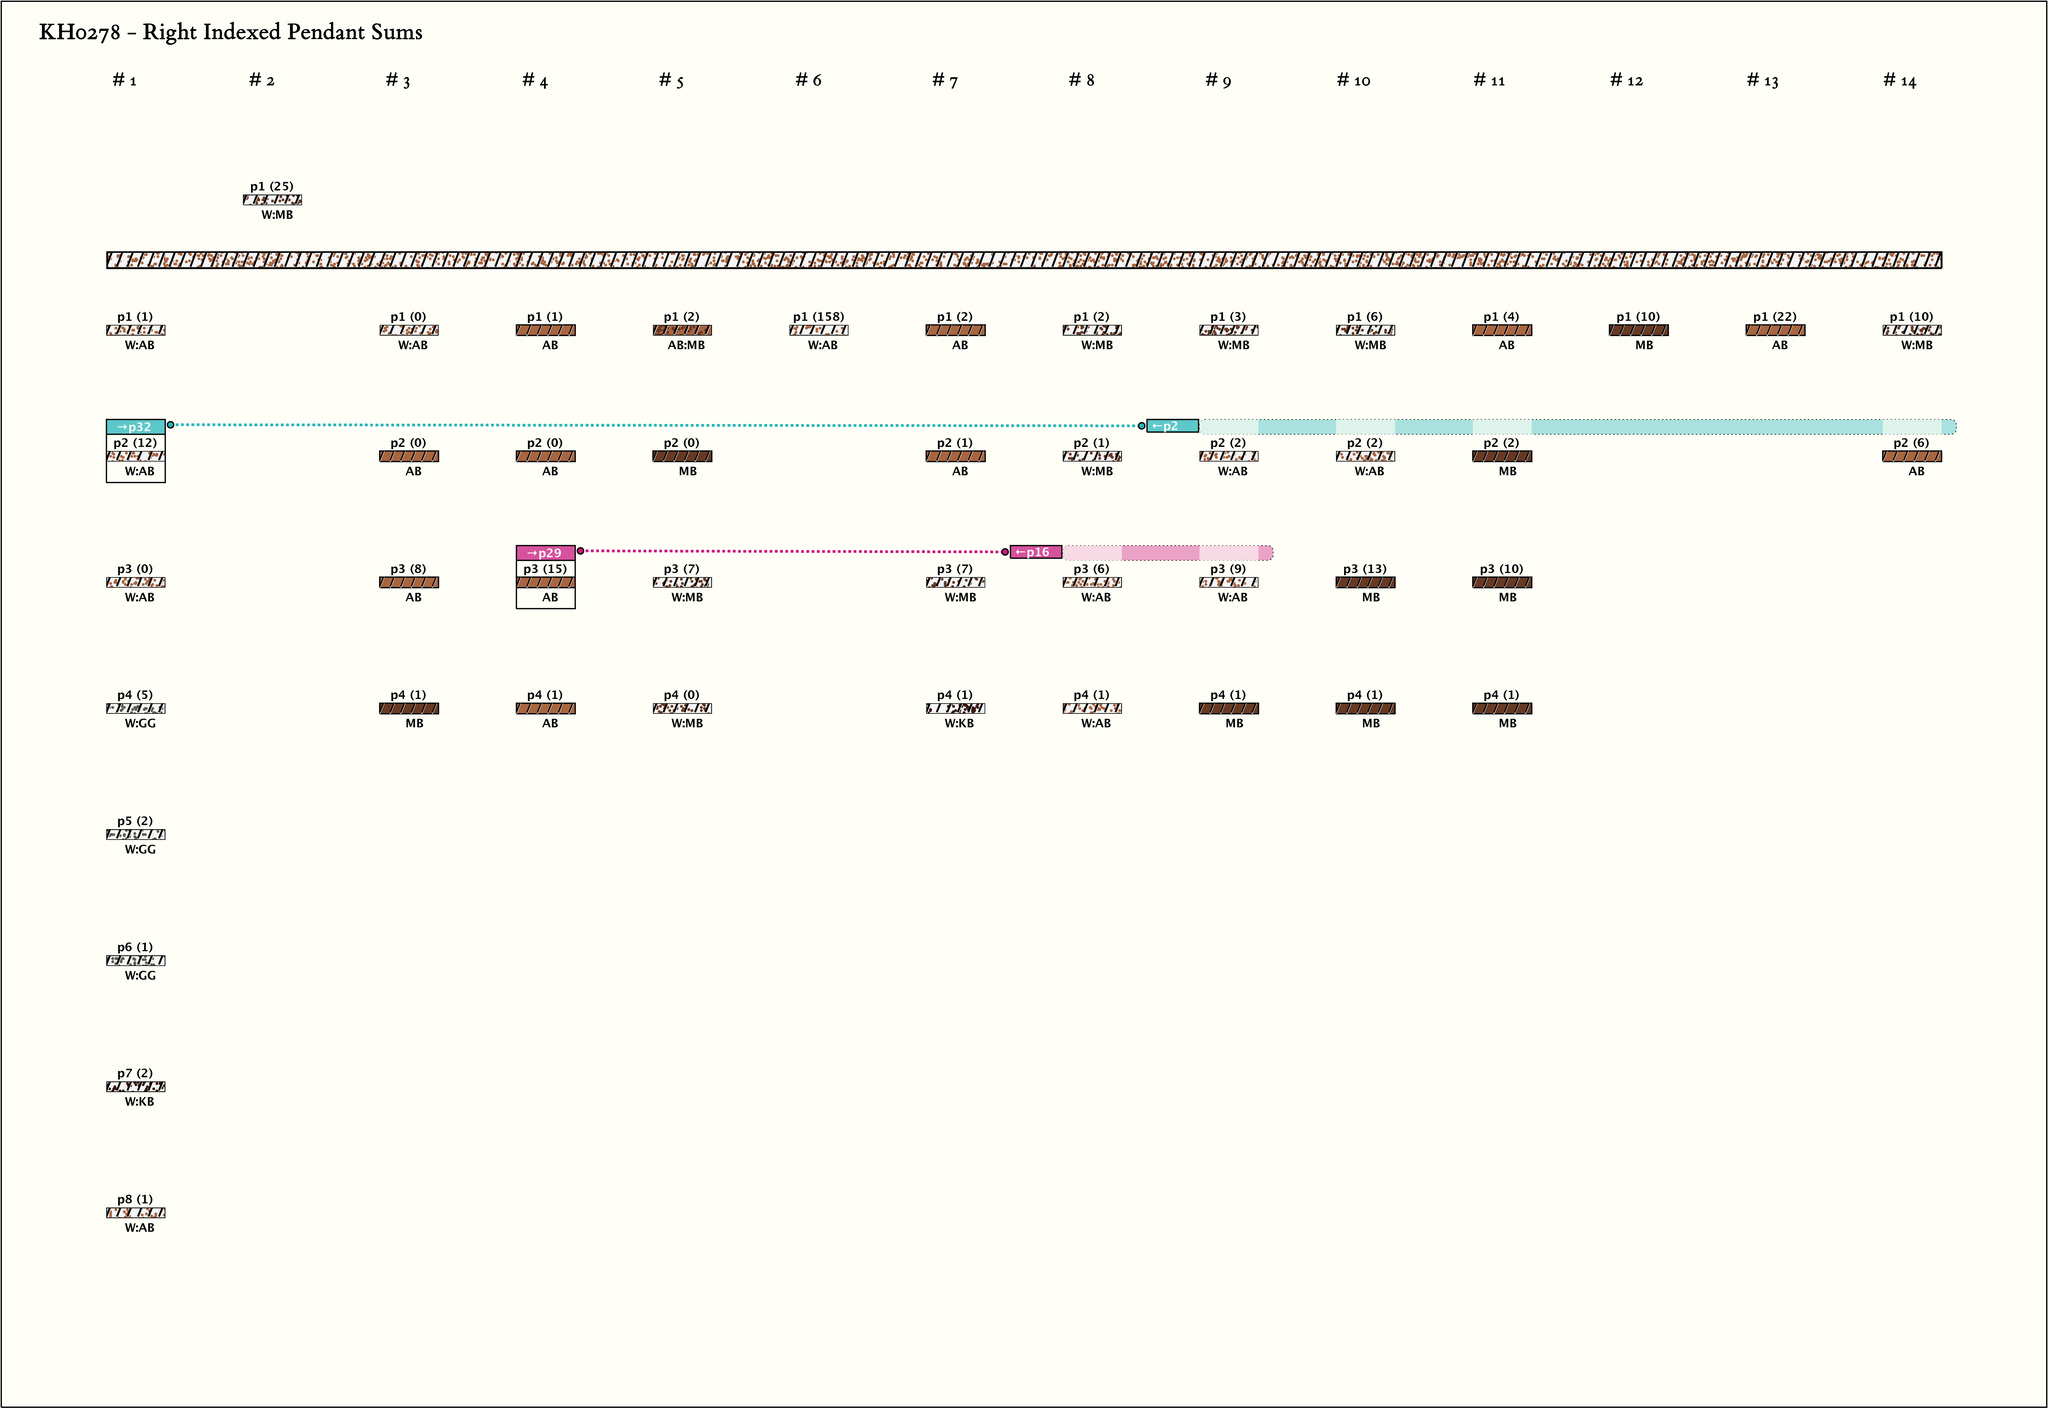The width and height of the screenshot is (2048, 1408).
Task: Click the teal ←p2 tag
Action: 1172,426
